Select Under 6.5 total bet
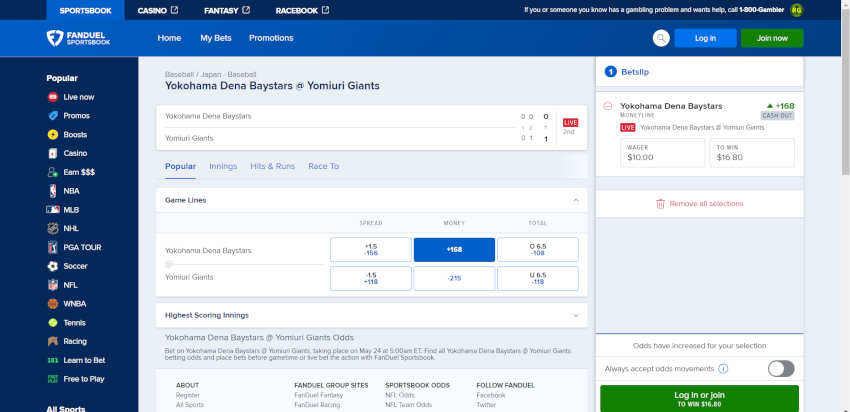Viewport: 850px width, 412px height. (x=538, y=278)
